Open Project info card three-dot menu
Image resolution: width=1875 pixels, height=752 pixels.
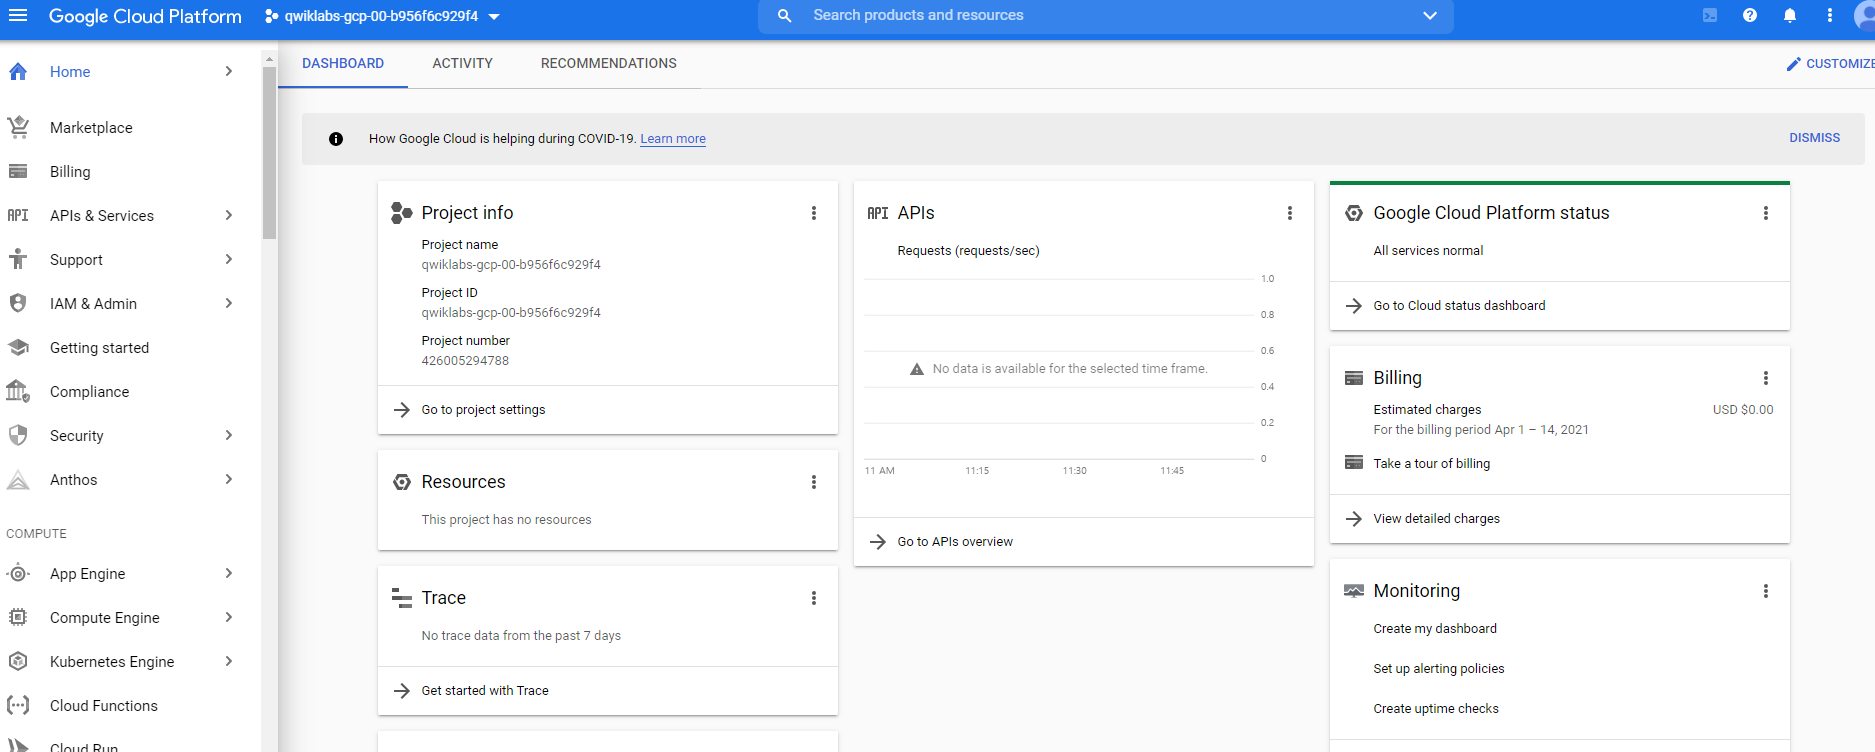814,213
